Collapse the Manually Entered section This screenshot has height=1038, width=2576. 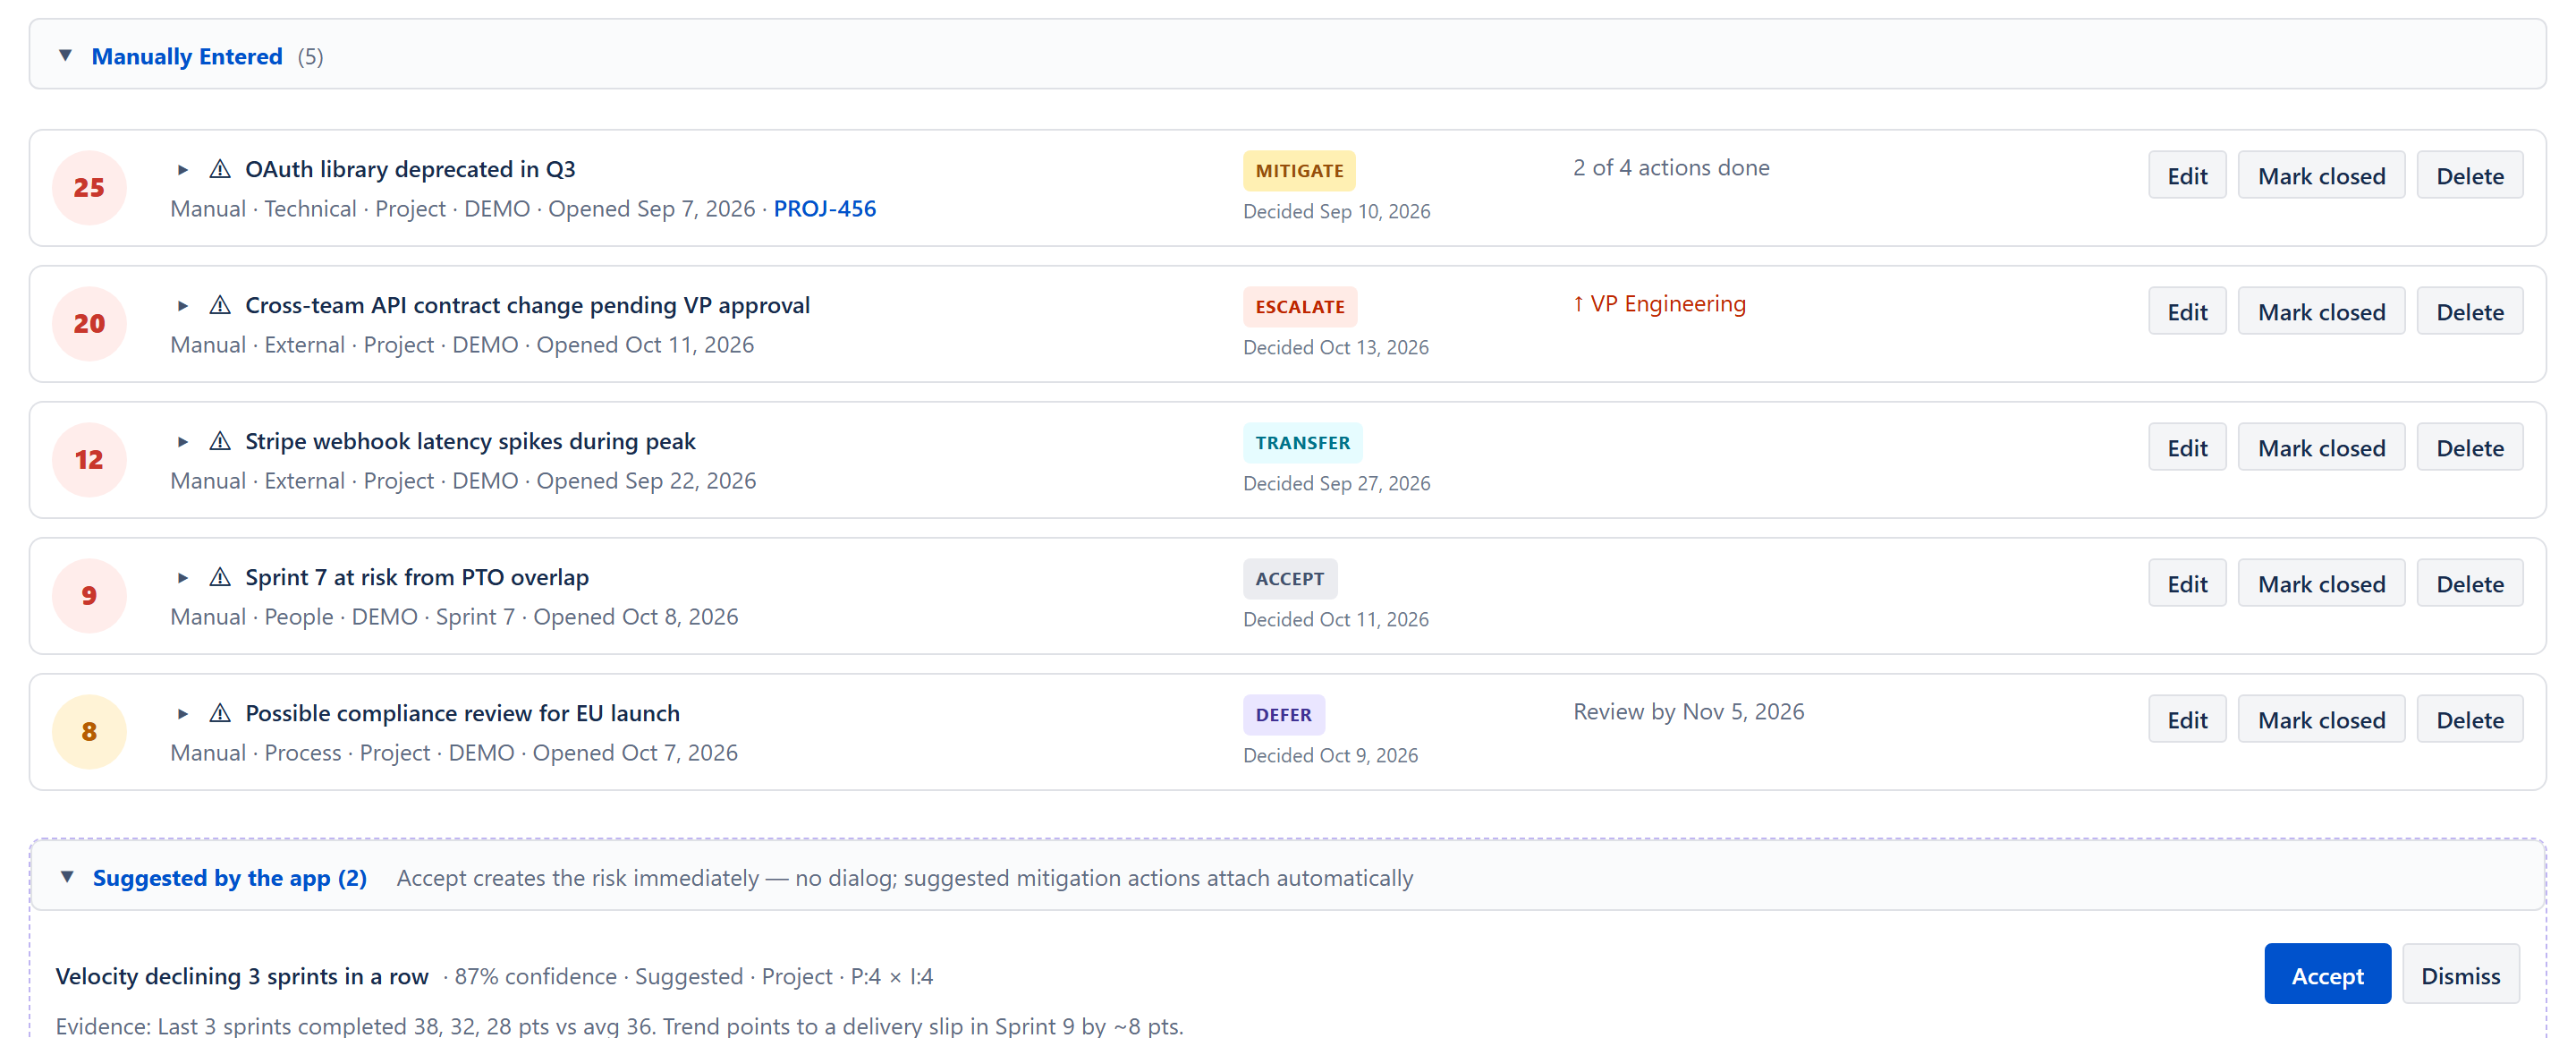tap(66, 55)
